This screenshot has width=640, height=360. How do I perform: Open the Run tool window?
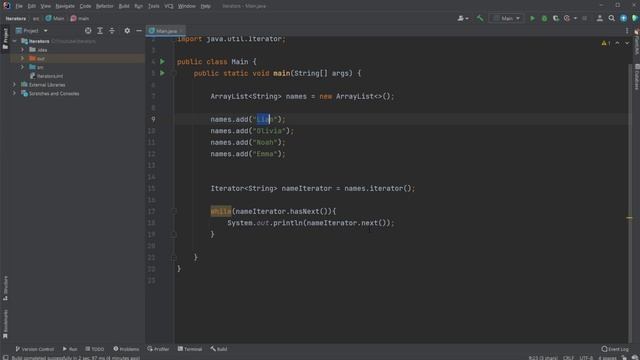point(70,349)
